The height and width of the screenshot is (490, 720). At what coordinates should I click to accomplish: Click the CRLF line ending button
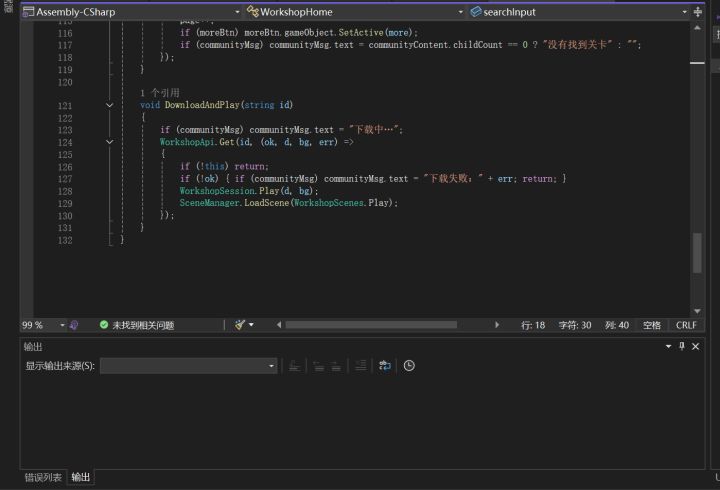(x=686, y=325)
